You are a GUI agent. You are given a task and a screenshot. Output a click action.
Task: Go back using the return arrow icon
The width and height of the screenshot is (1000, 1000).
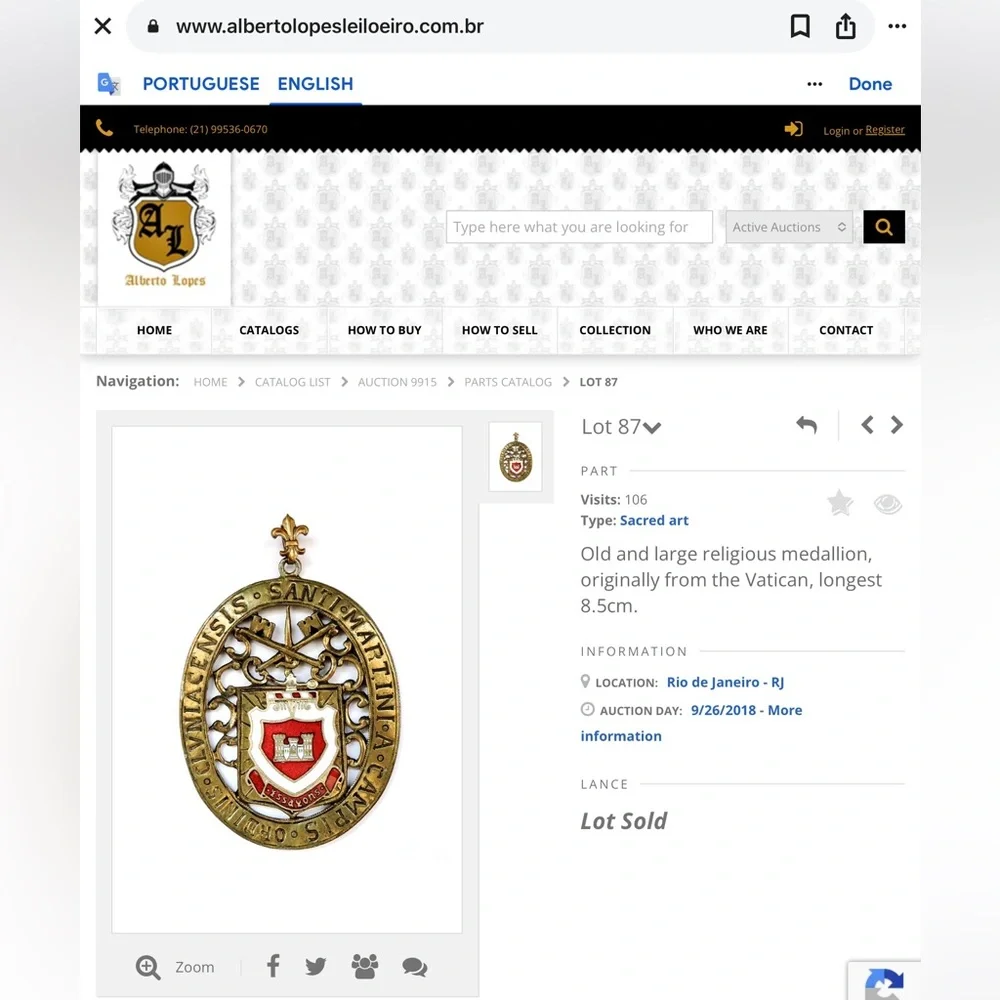807,425
